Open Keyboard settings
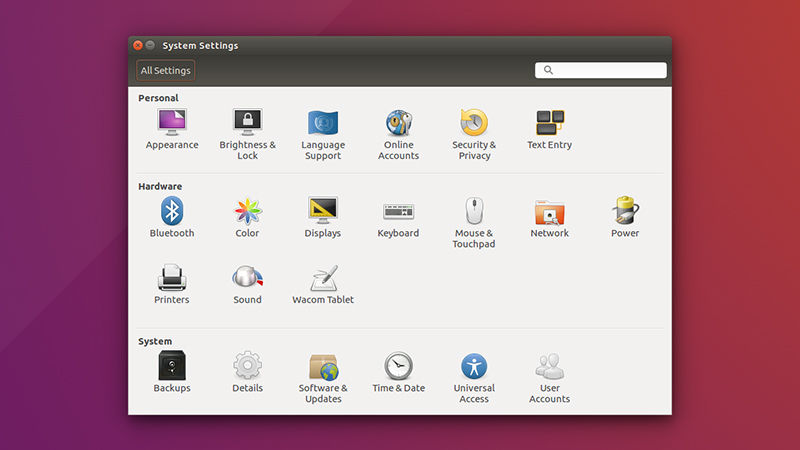 398,211
